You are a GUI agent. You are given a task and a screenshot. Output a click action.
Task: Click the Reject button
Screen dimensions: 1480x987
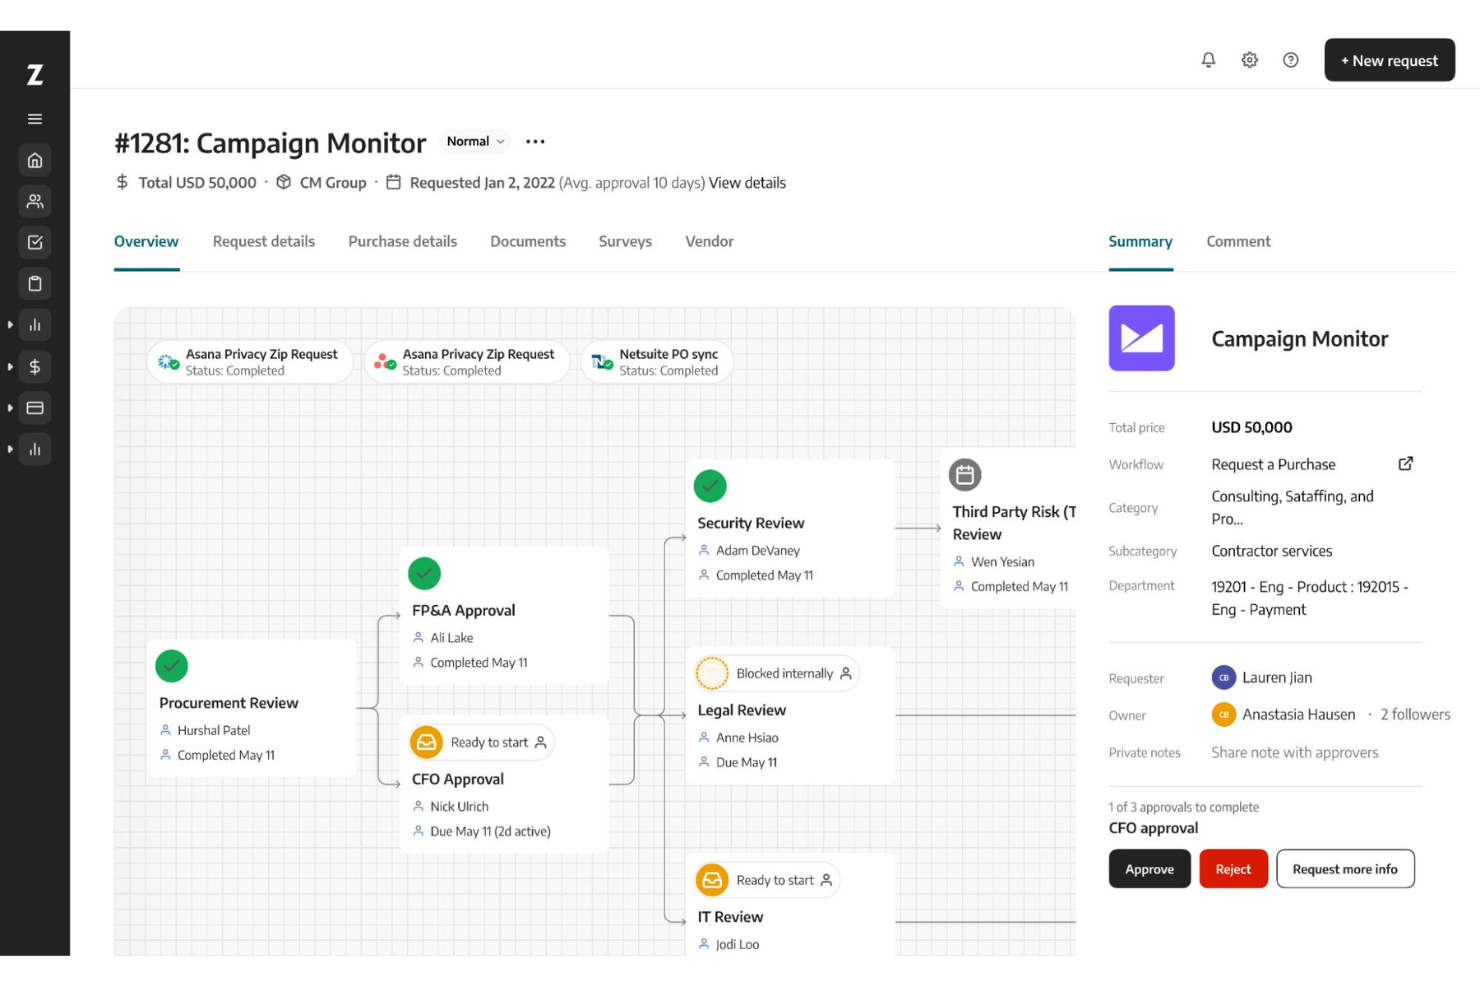pos(1233,869)
